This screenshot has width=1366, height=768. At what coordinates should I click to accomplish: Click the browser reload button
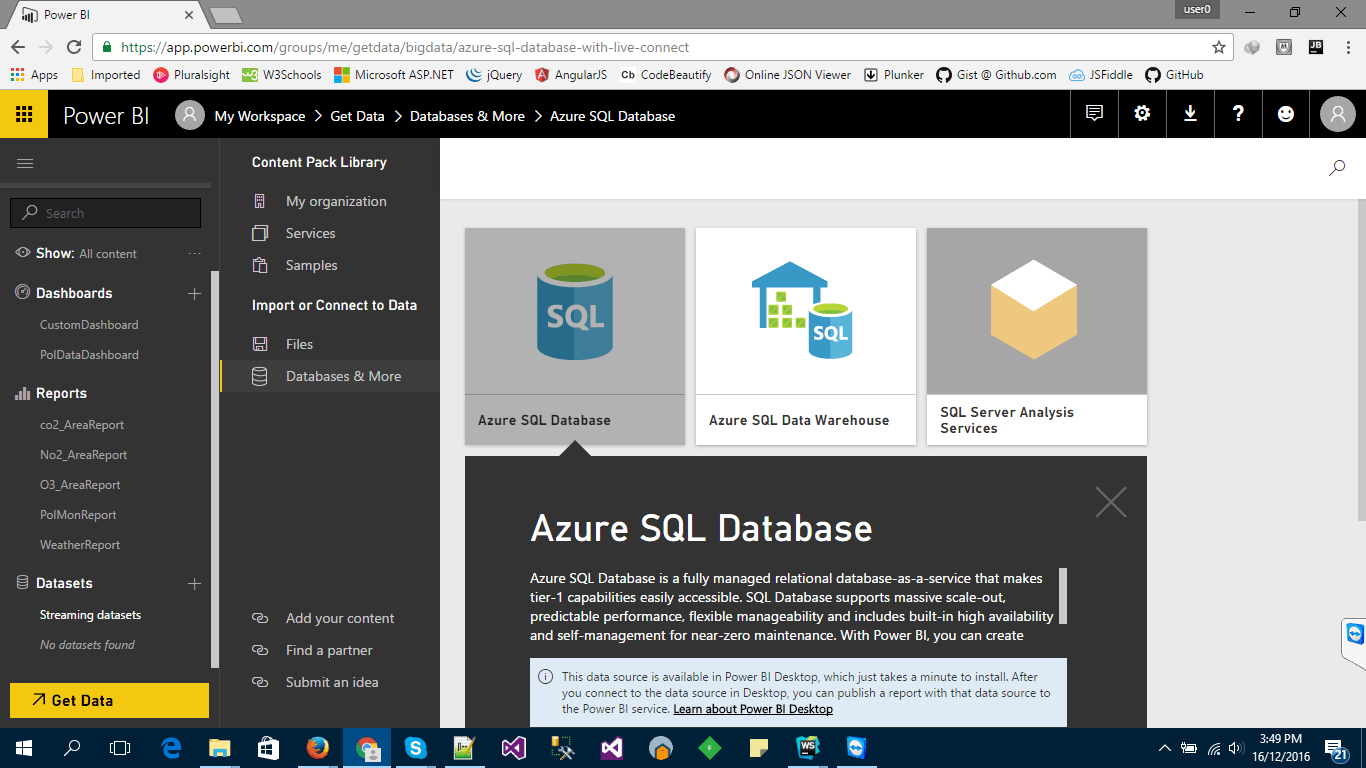(x=74, y=47)
